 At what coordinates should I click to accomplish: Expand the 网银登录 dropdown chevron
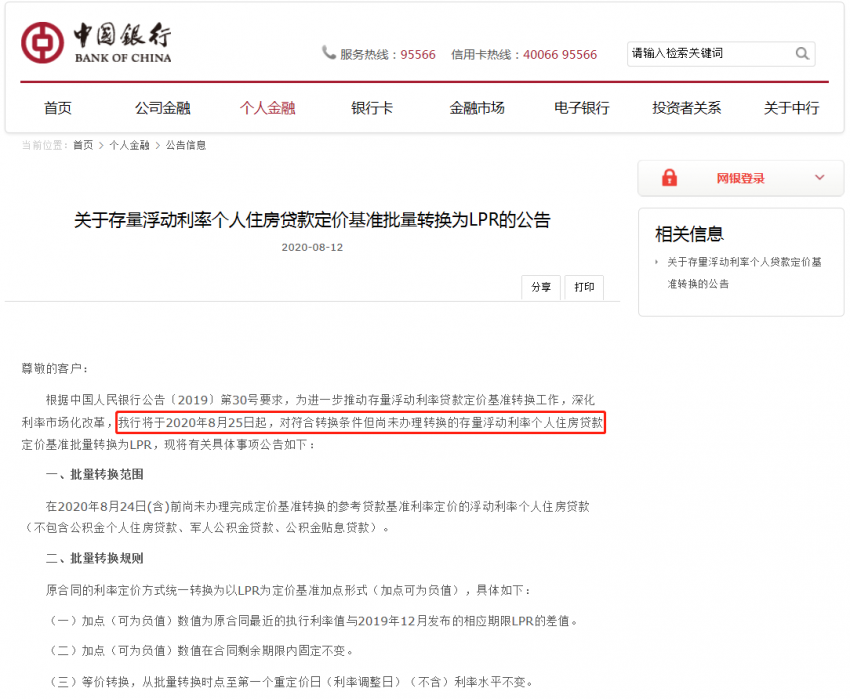click(x=819, y=177)
